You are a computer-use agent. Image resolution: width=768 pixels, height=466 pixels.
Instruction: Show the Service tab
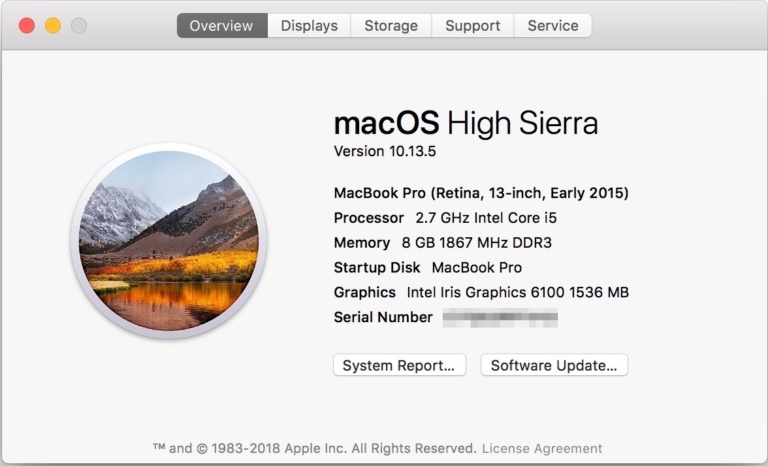[553, 26]
